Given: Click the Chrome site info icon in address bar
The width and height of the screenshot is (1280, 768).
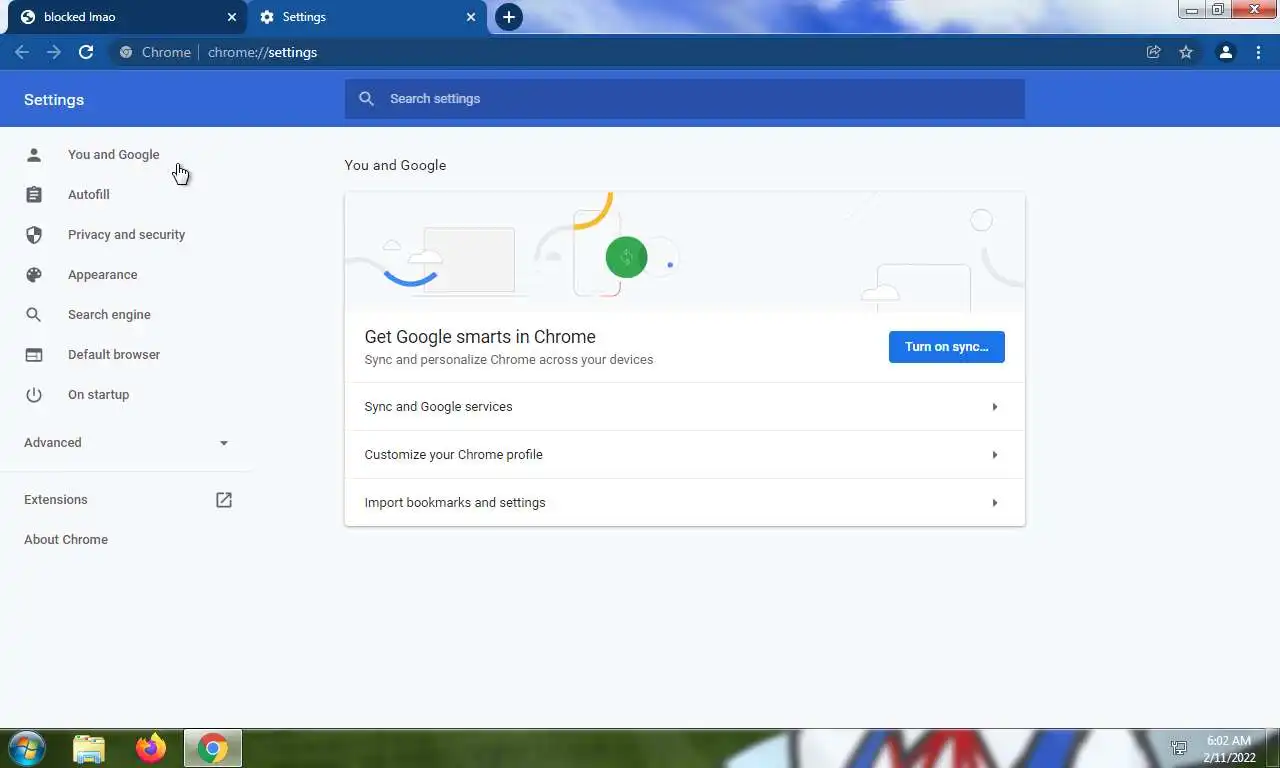Looking at the screenshot, I should (x=126, y=52).
